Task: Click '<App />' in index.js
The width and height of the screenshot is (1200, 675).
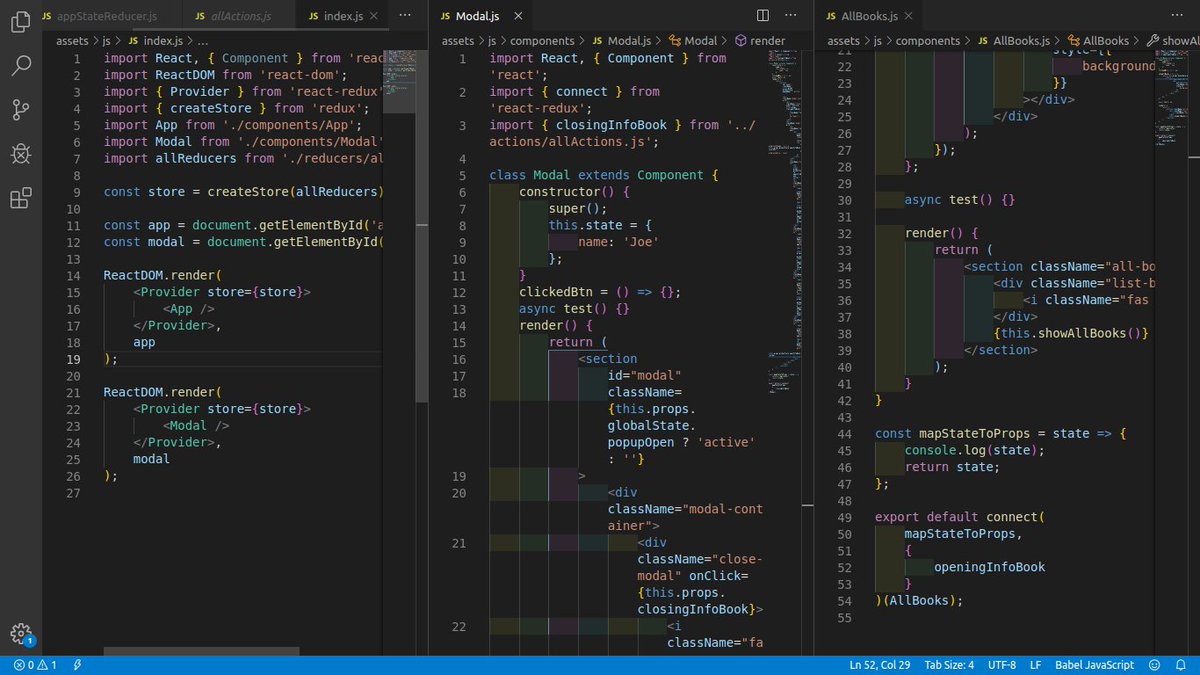Action: click(187, 309)
